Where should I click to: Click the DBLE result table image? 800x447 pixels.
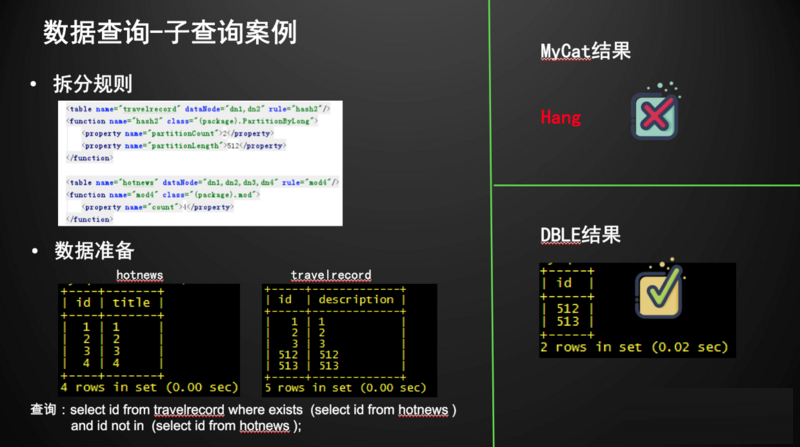637,310
